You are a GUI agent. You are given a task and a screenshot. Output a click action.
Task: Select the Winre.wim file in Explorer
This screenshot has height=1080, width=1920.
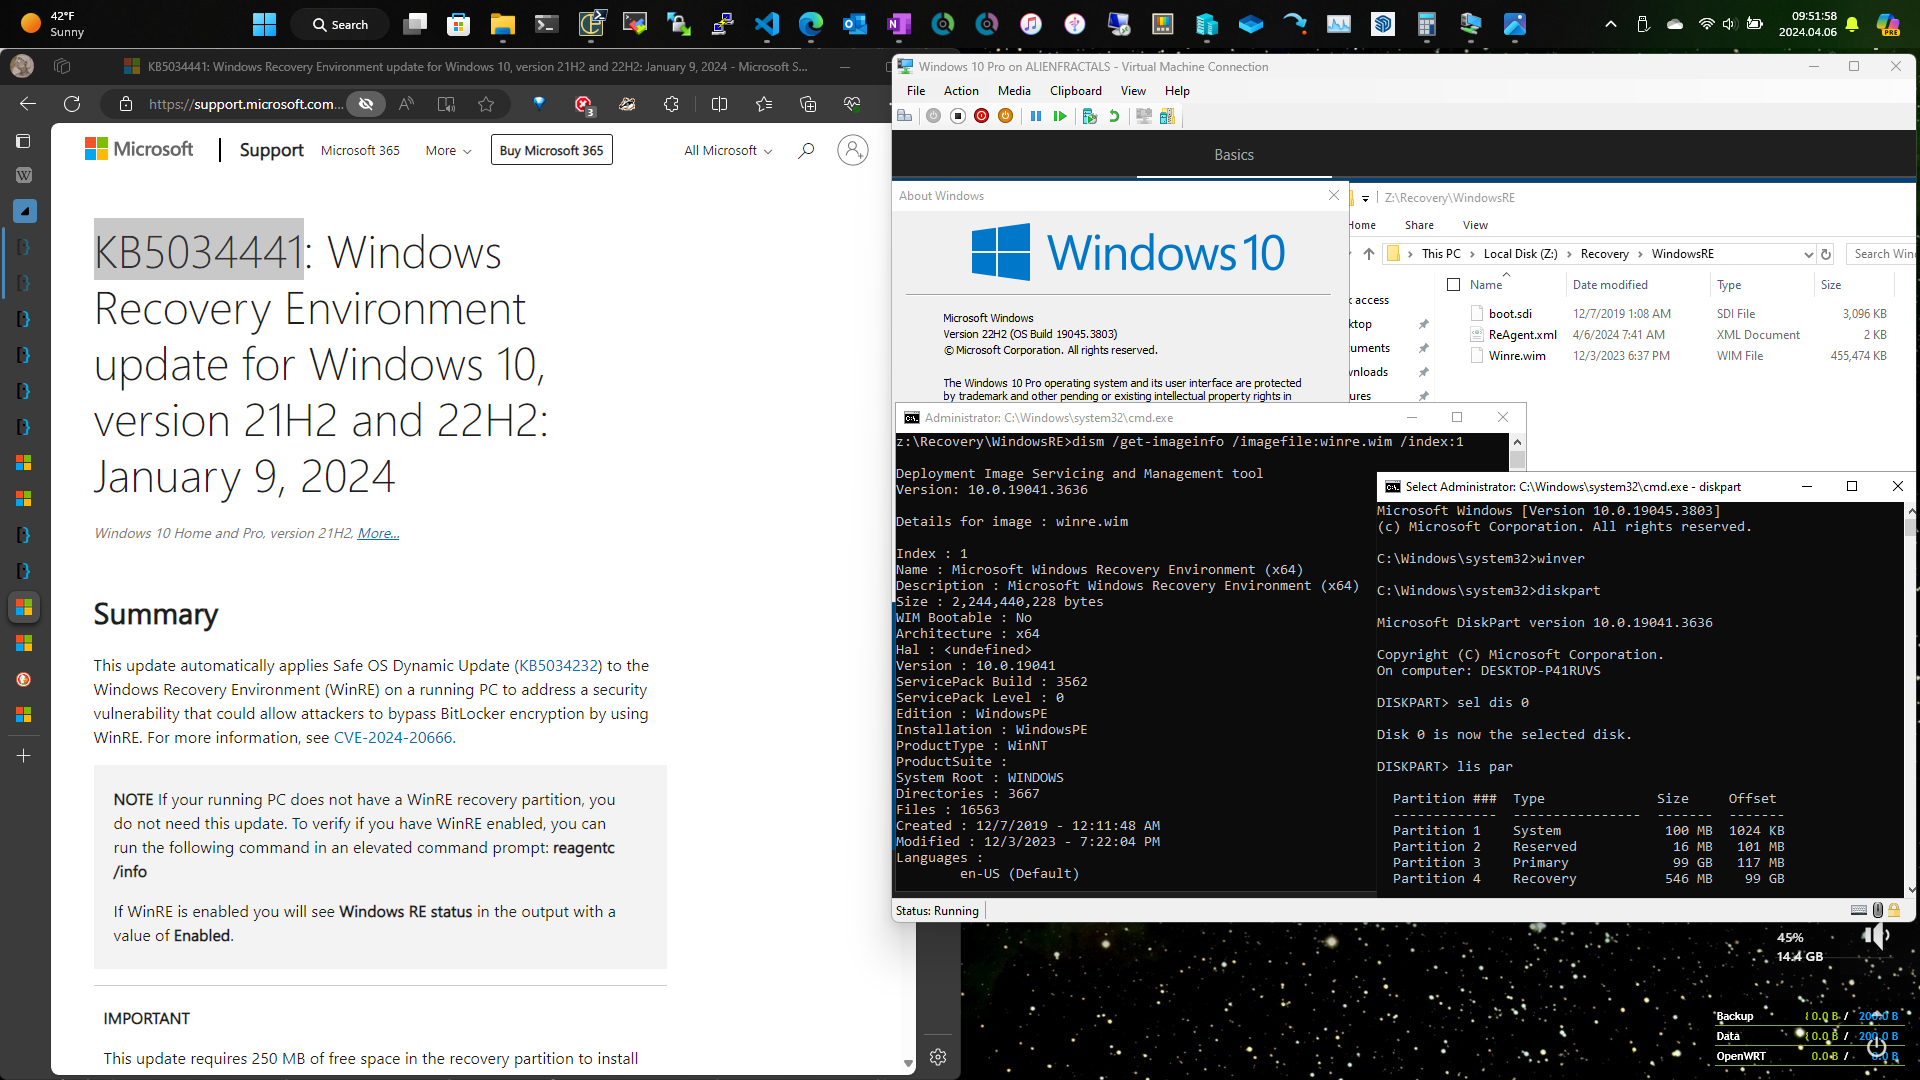[1516, 356]
